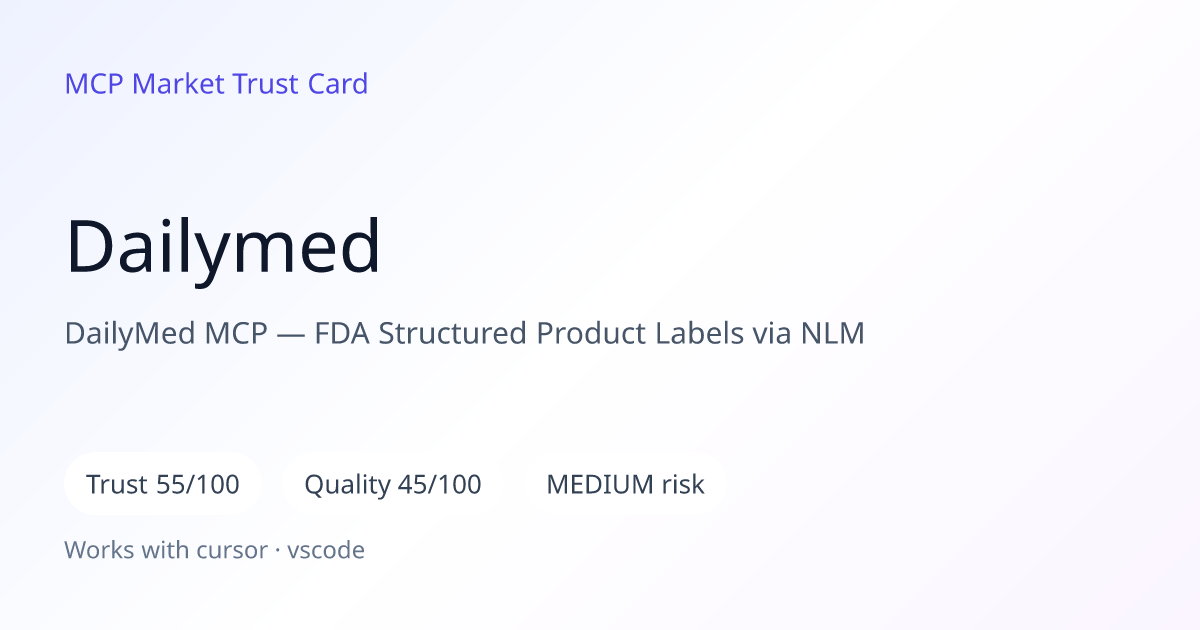Click the Works with cursor · vscode text
Screen dimensions: 1200x630
coord(214,550)
